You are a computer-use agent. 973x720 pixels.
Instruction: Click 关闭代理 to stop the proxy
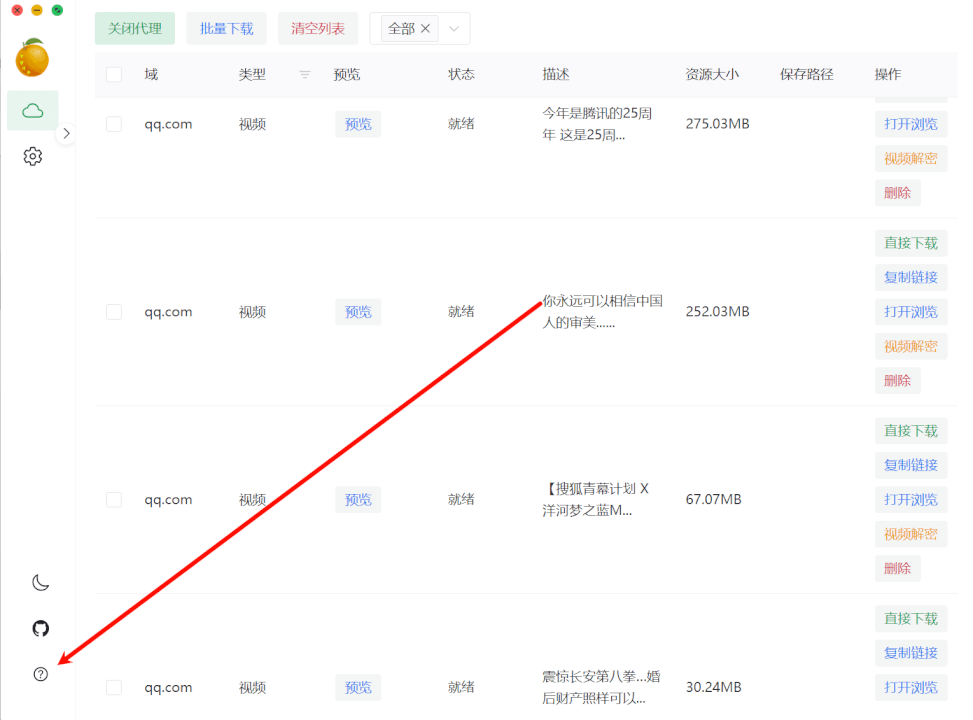(x=135, y=29)
